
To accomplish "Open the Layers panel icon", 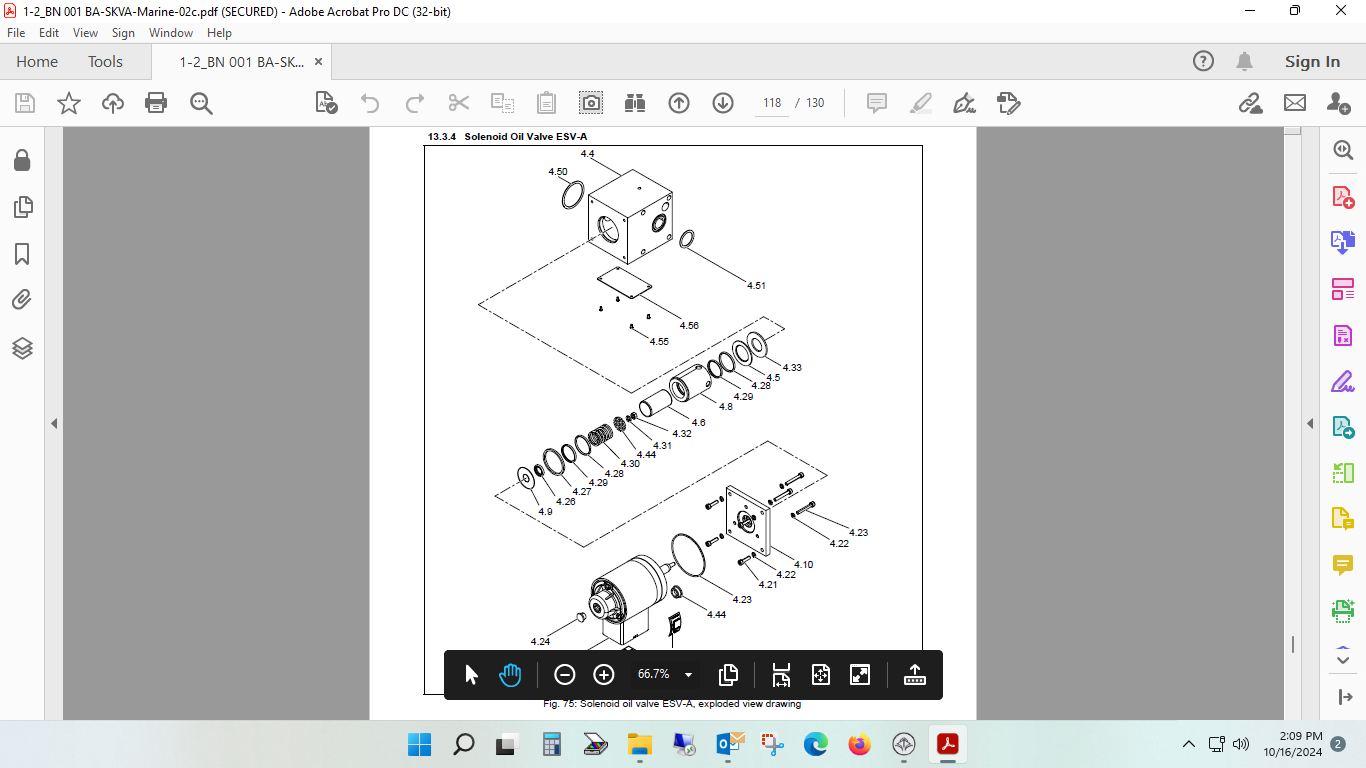I will coord(22,348).
